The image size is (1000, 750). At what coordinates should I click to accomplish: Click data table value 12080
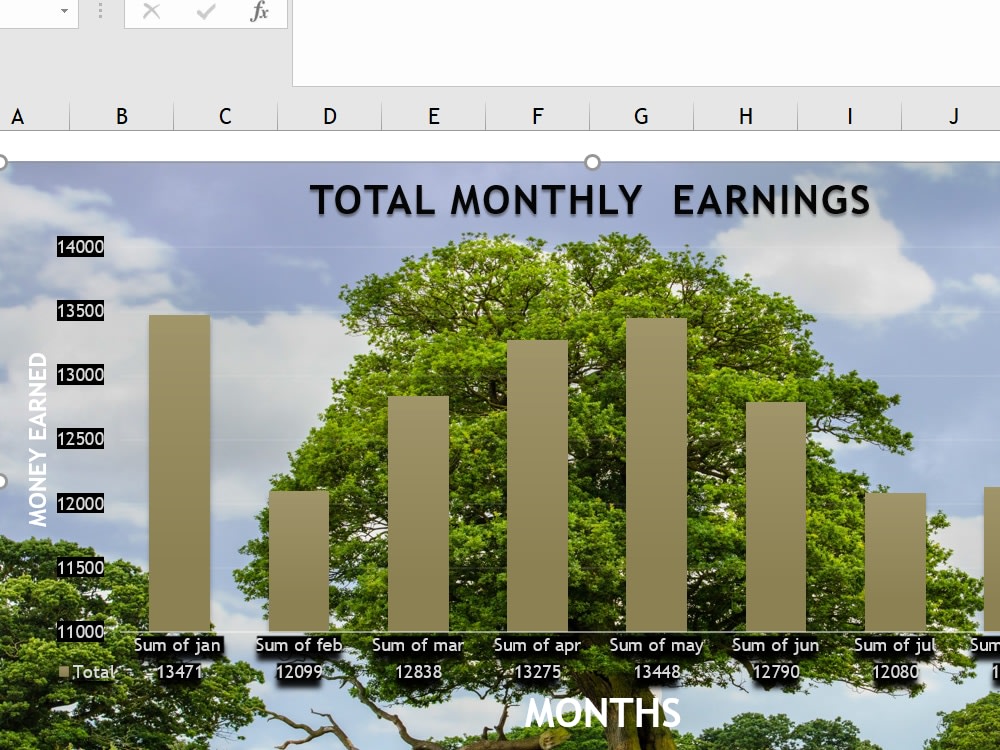pyautogui.click(x=895, y=672)
